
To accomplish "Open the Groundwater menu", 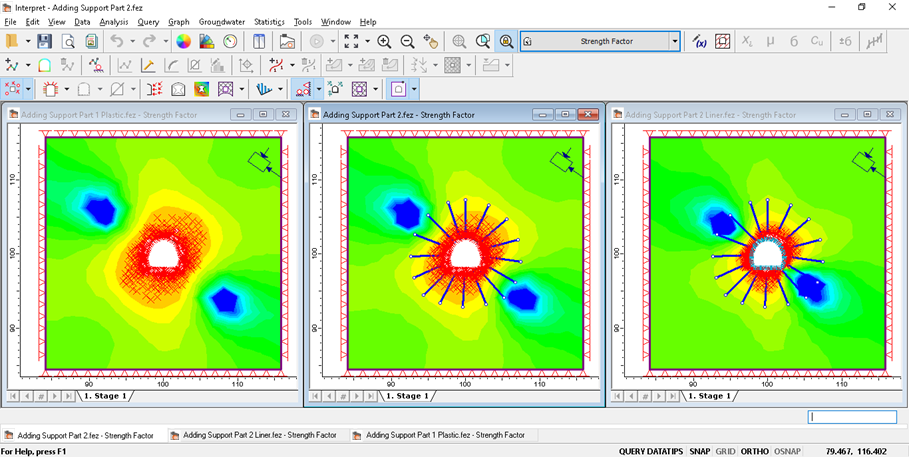I will pyautogui.click(x=221, y=21).
